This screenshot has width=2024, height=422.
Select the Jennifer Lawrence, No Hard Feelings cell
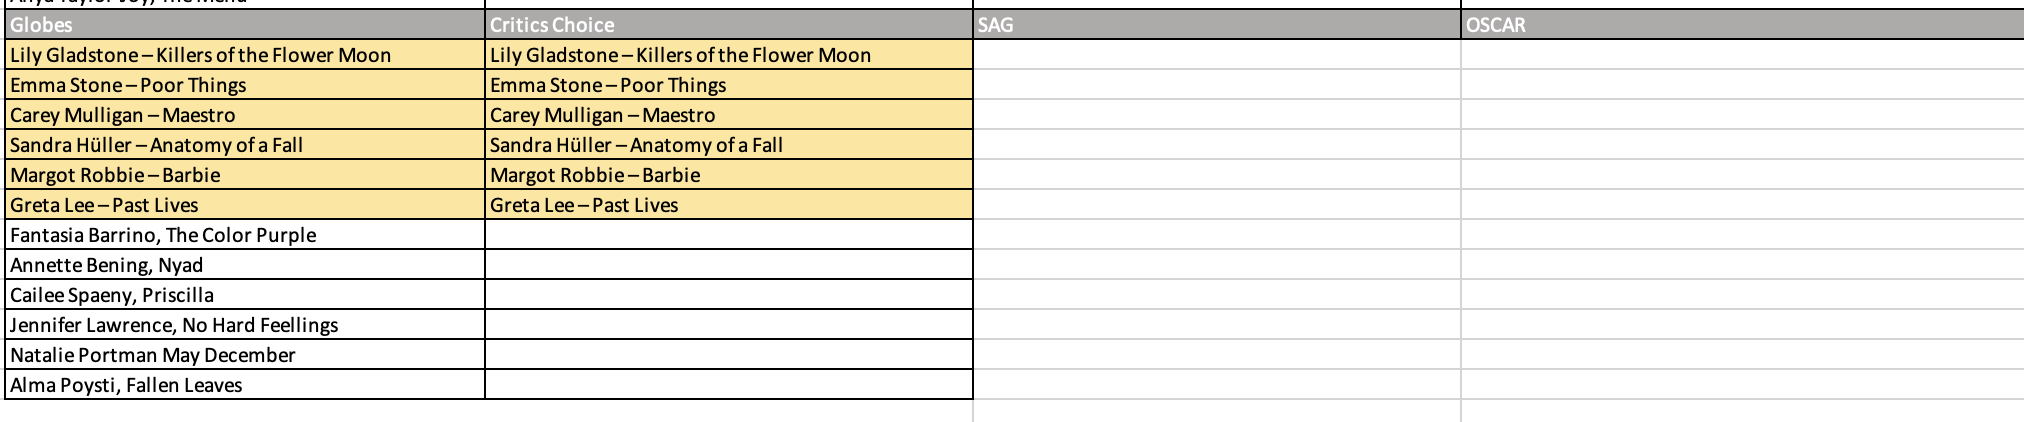pos(244,325)
